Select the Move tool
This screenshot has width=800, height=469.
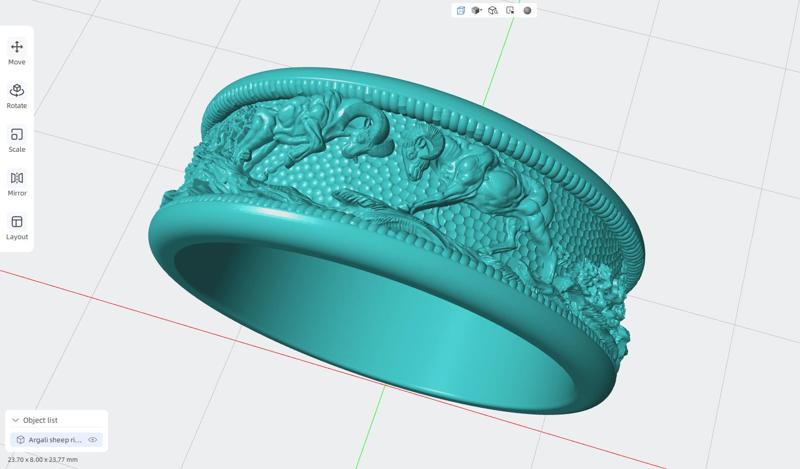click(17, 53)
